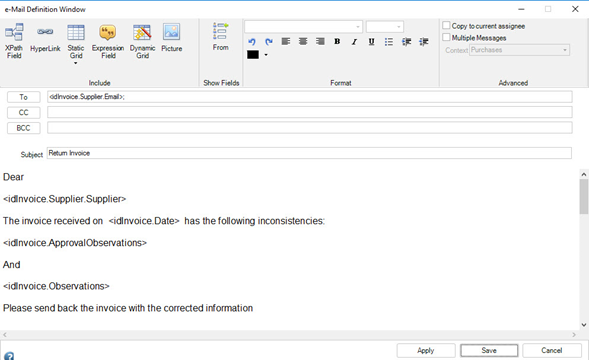The image size is (589, 360).
Task: Insert an Expression Field
Action: click(108, 41)
